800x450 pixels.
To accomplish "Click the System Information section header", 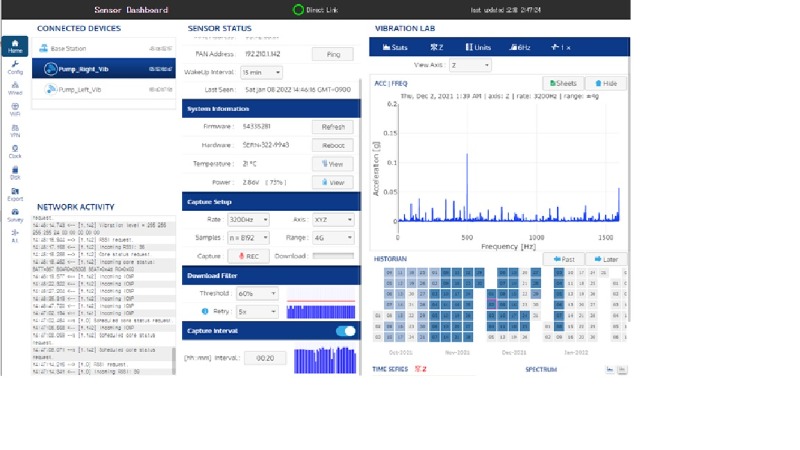I will (271, 109).
